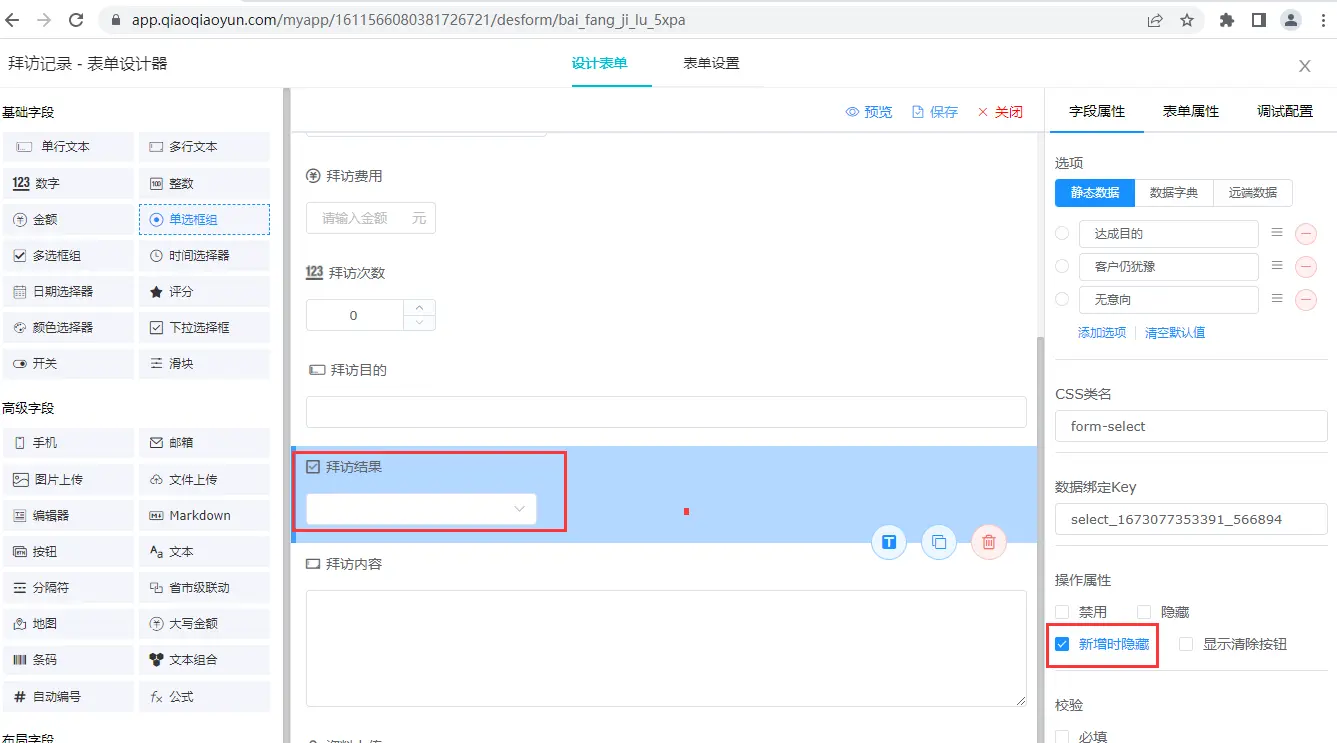Add the 下拉选择框 dropdown component

[204, 327]
